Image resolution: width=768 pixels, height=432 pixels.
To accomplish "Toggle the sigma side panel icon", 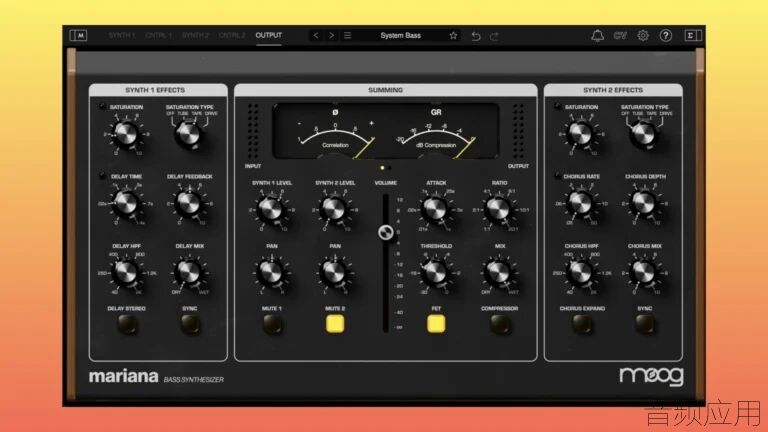I will coord(693,35).
